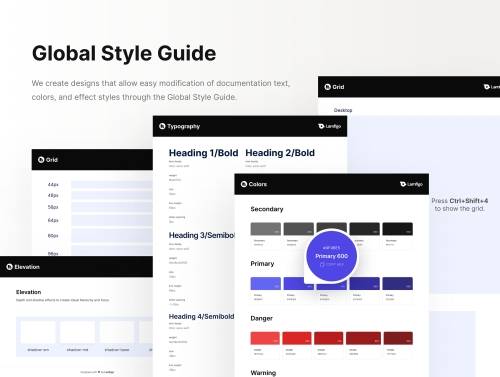Viewport: 500px width, 377px height.
Task: Click the Colors panel title
Action: coord(258,184)
